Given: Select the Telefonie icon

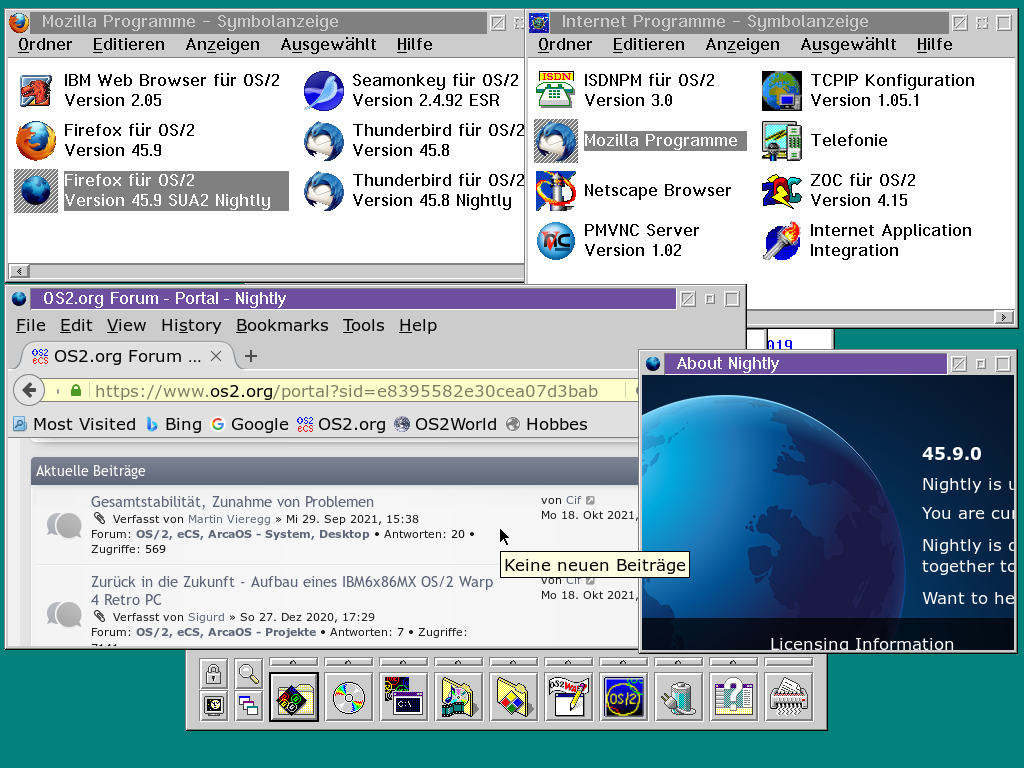Looking at the screenshot, I should click(x=782, y=140).
